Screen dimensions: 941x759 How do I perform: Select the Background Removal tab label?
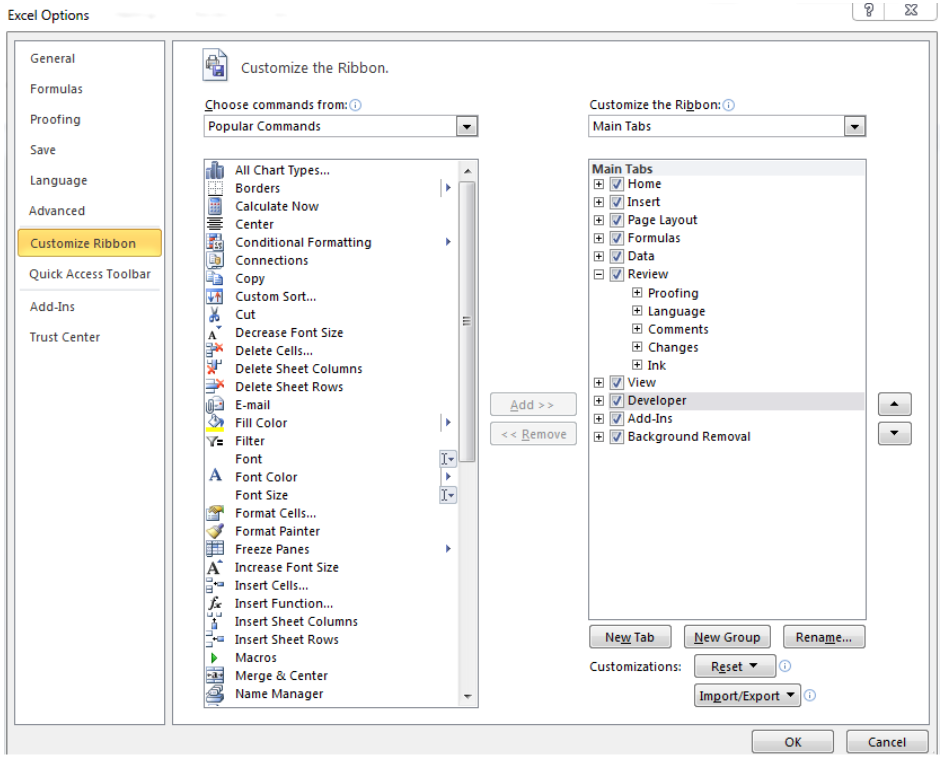pyautogui.click(x=689, y=437)
